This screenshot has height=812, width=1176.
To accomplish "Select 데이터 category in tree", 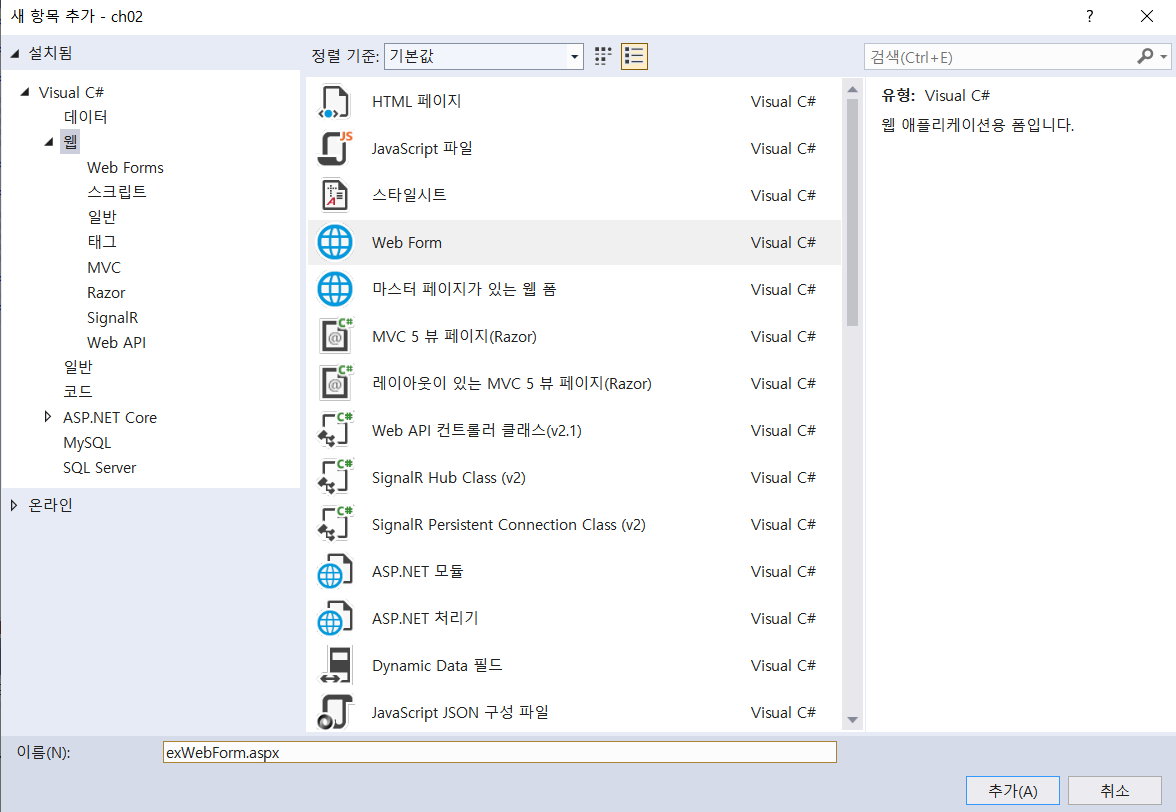I will (86, 117).
